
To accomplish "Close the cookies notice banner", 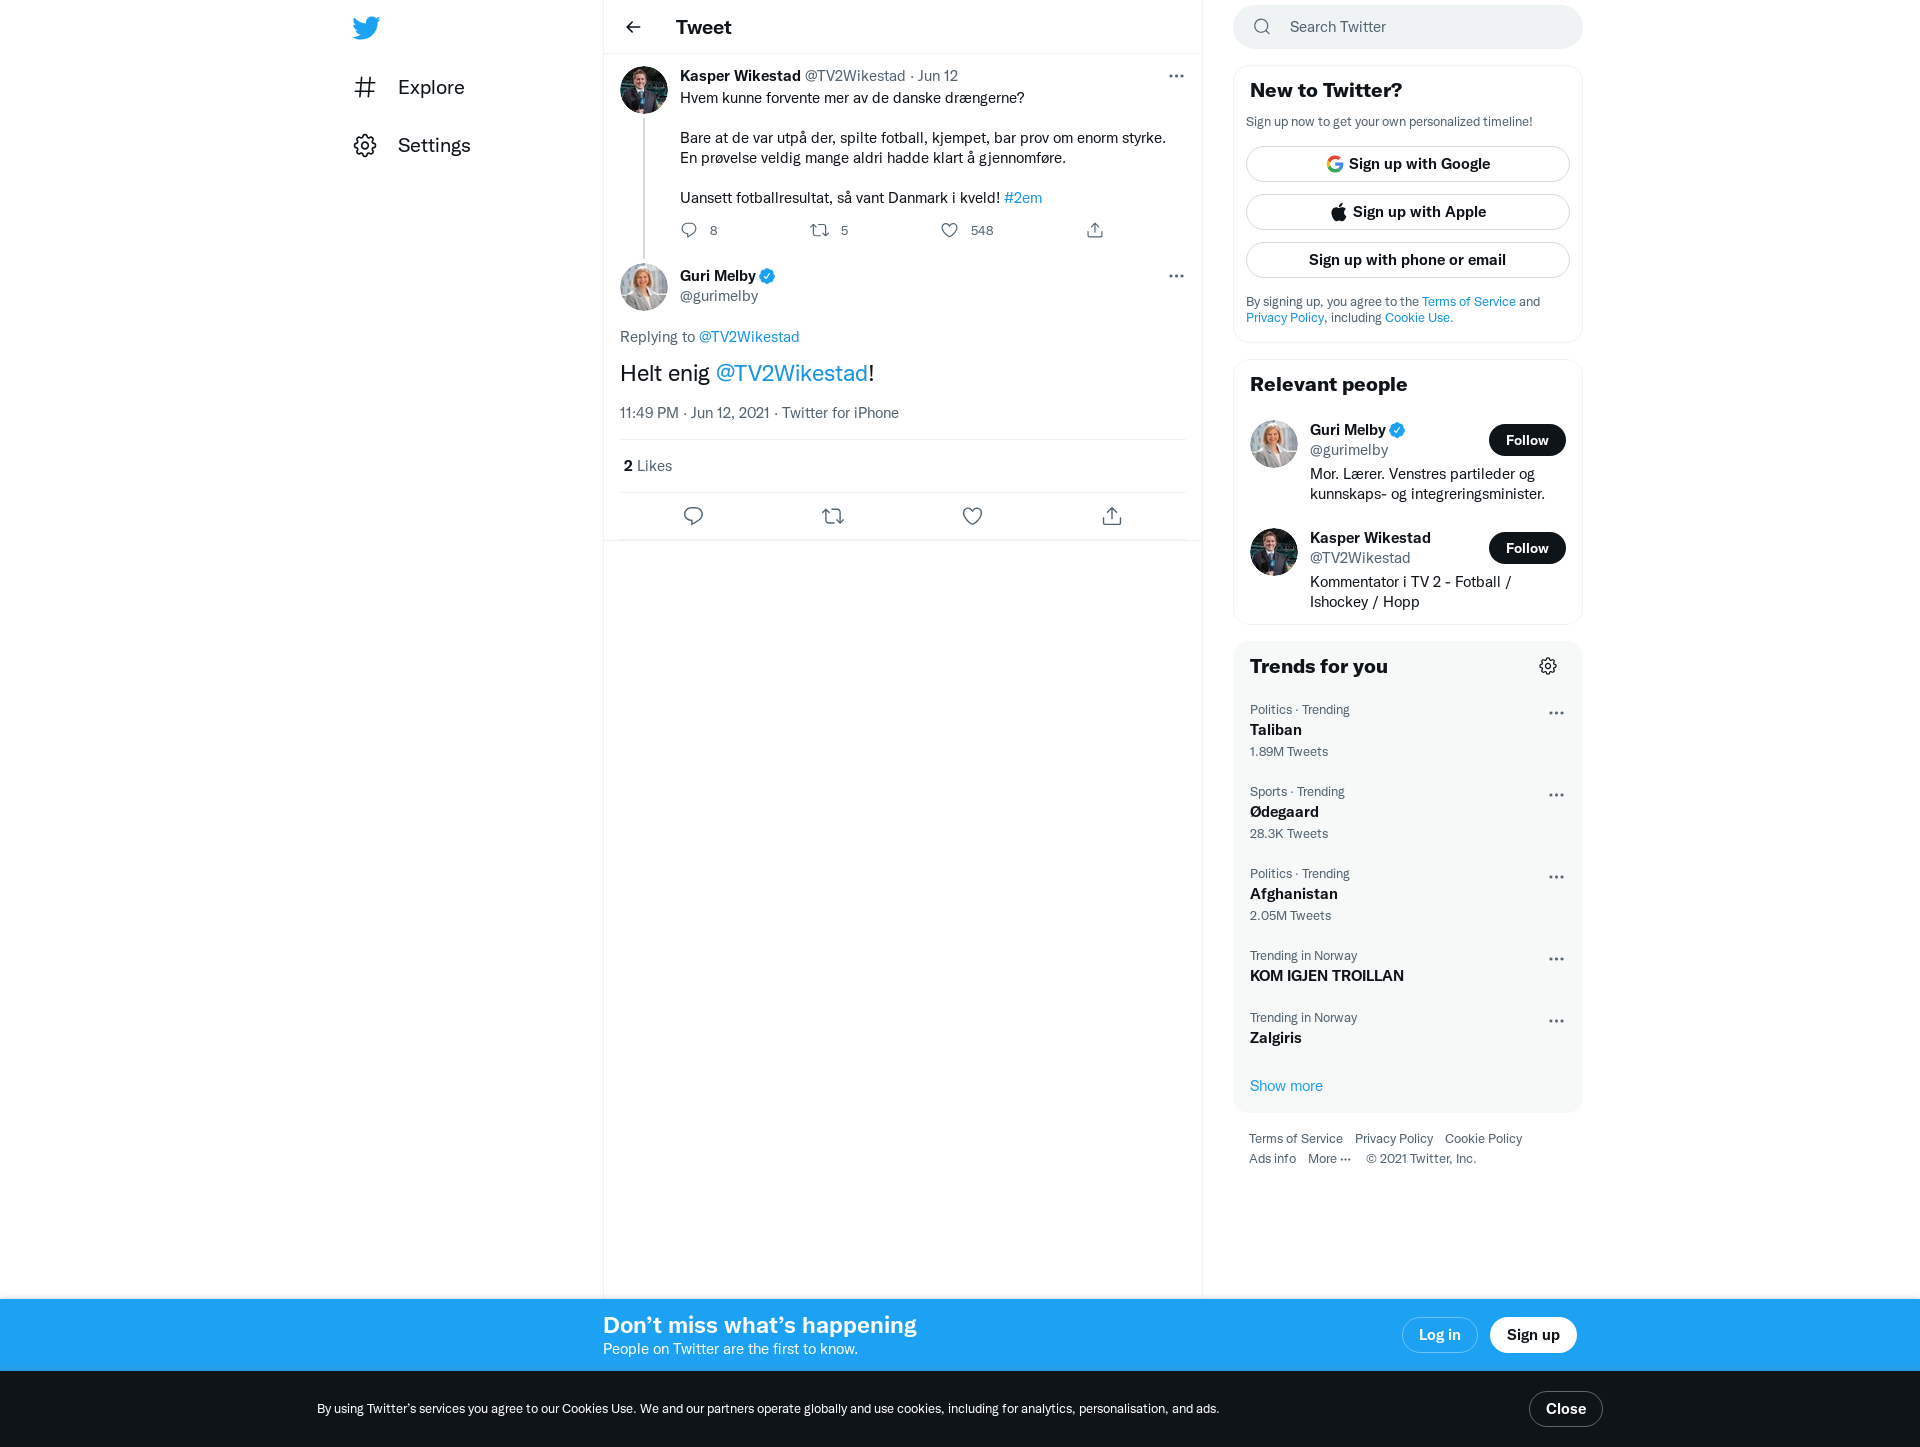I will pos(1566,1409).
